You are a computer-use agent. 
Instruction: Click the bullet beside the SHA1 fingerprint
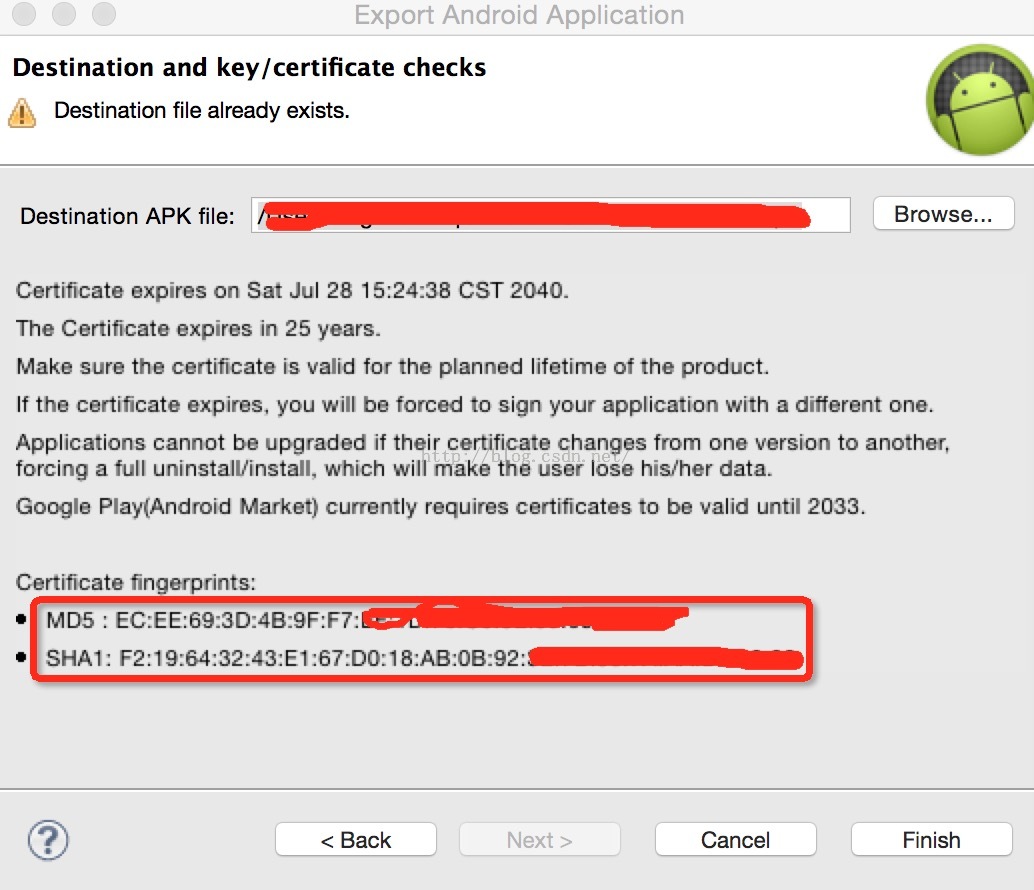[22, 659]
